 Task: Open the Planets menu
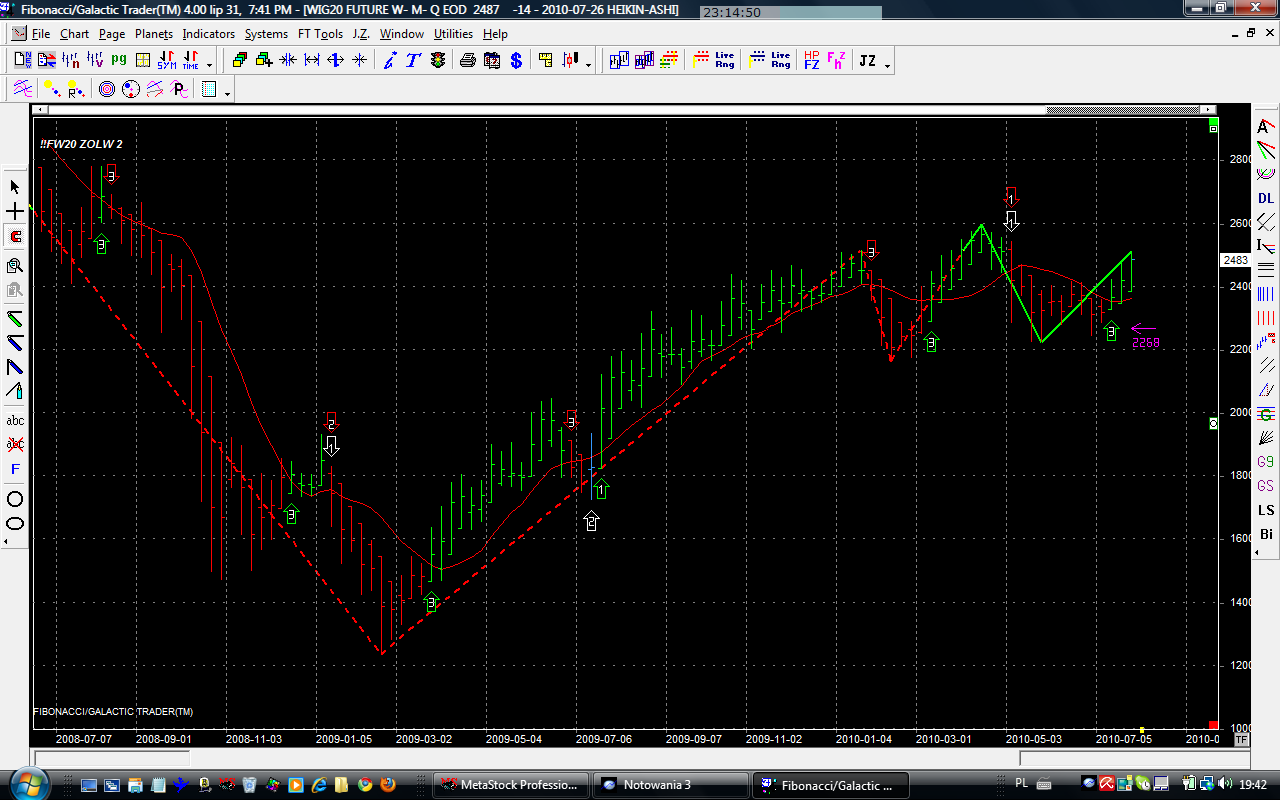tap(154, 34)
